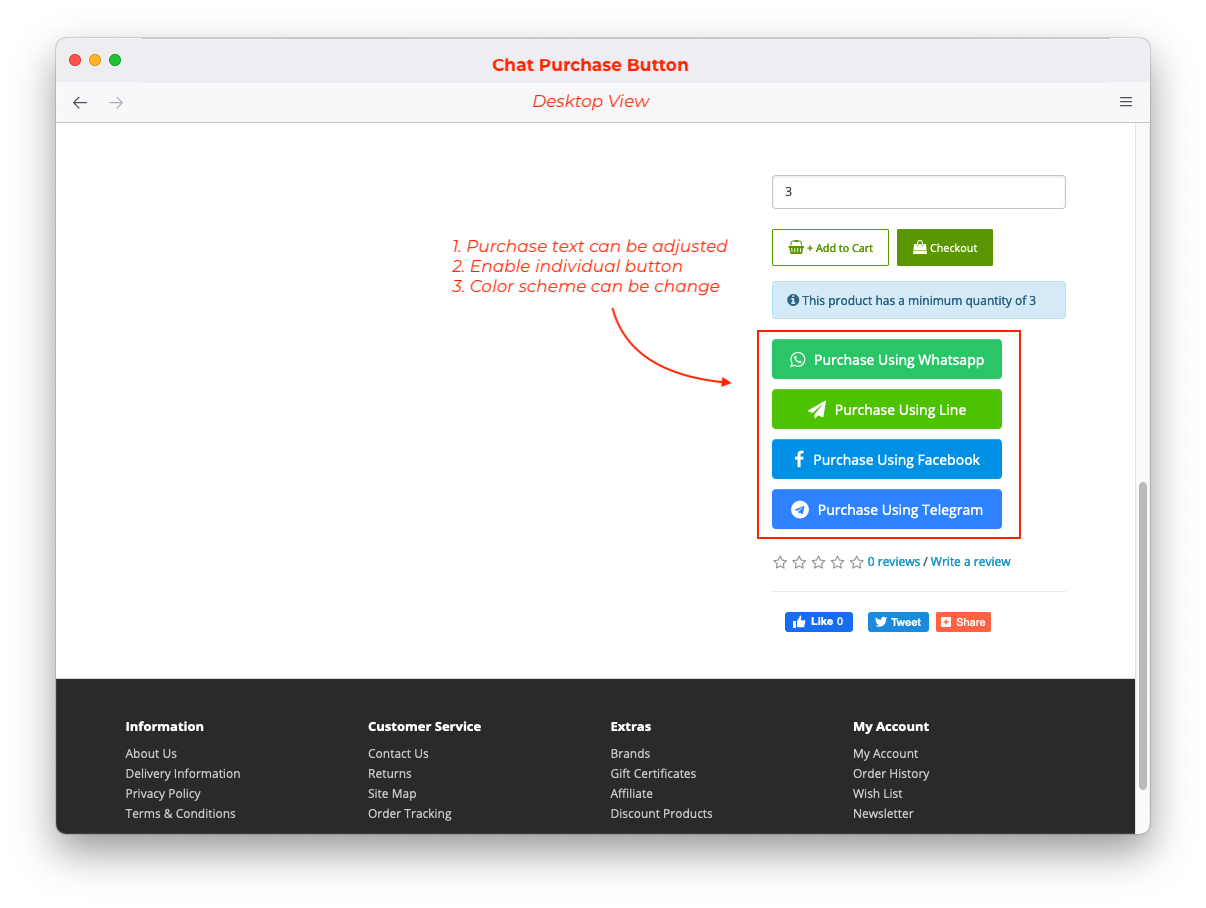Open Order Tracking footer link

[410, 814]
